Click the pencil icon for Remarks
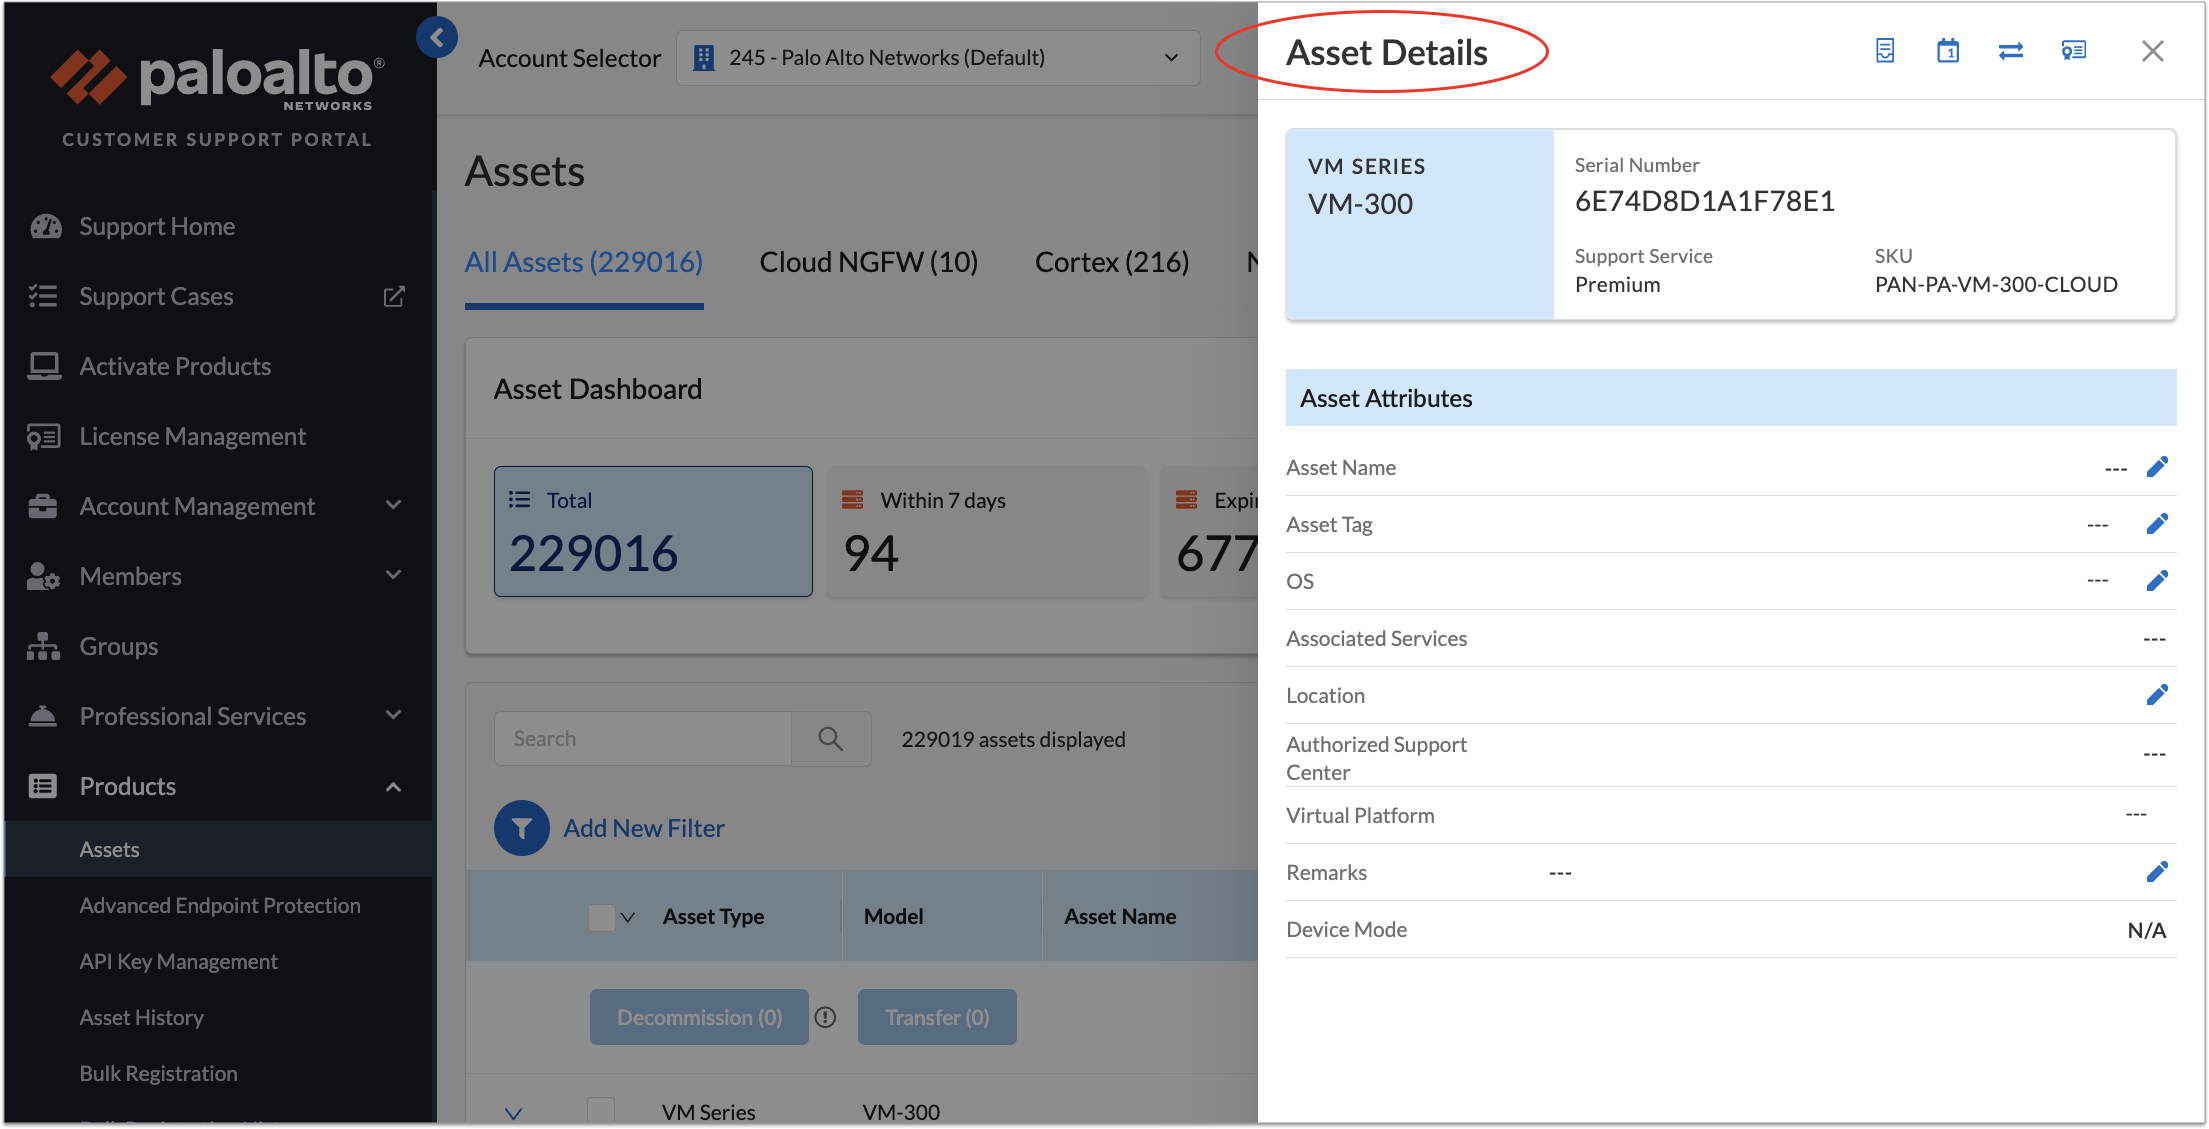Screen dimensions: 2209x1129 [2157, 872]
